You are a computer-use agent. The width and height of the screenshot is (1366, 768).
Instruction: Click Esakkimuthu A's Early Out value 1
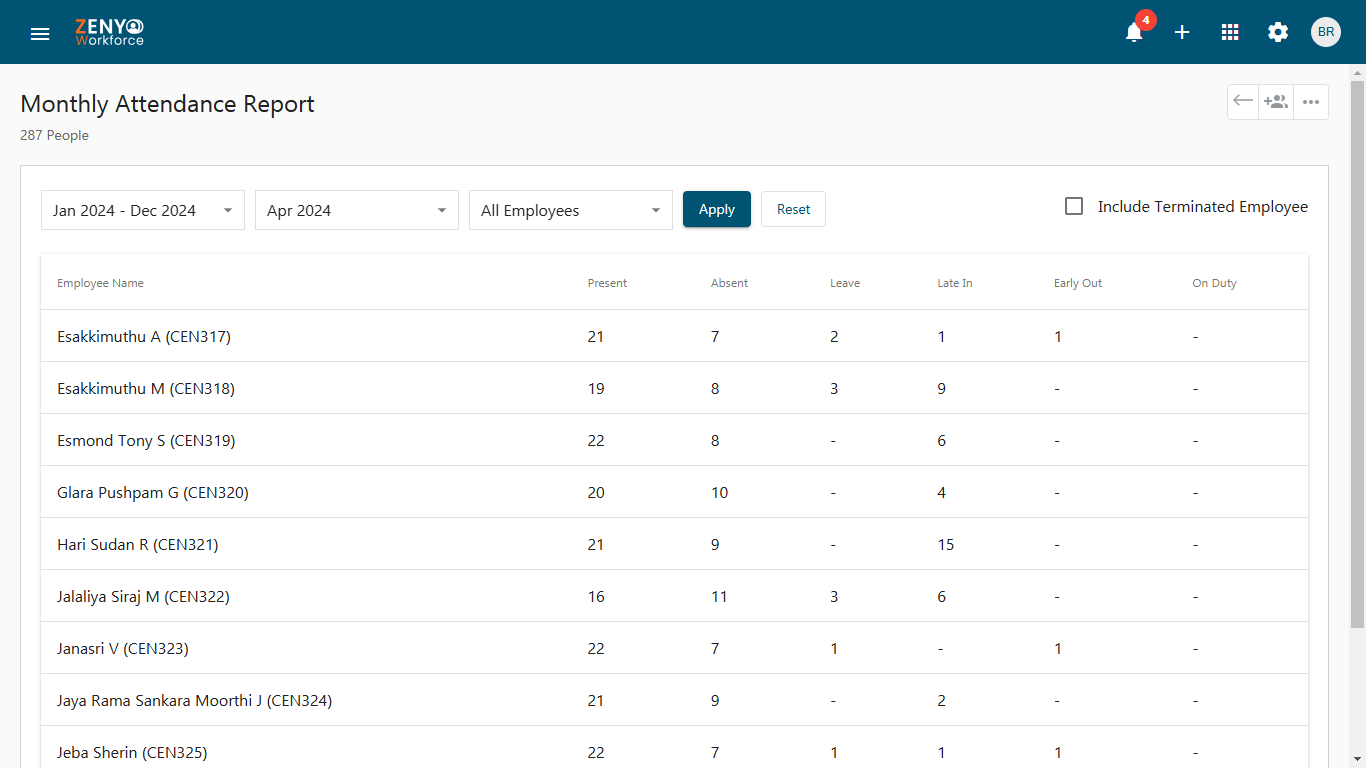tap(1058, 337)
